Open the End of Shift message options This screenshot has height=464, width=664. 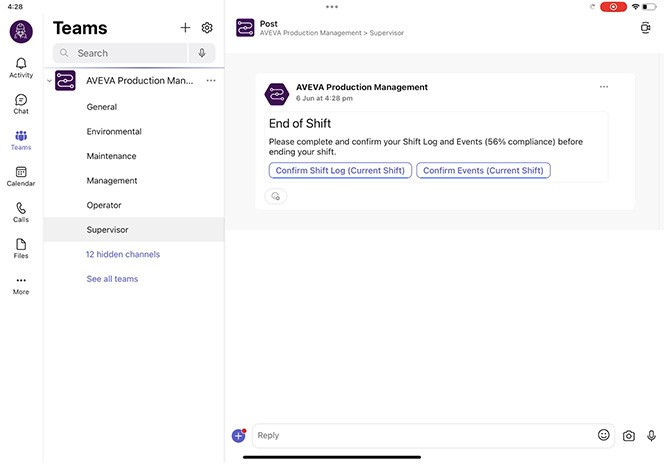pyautogui.click(x=604, y=87)
